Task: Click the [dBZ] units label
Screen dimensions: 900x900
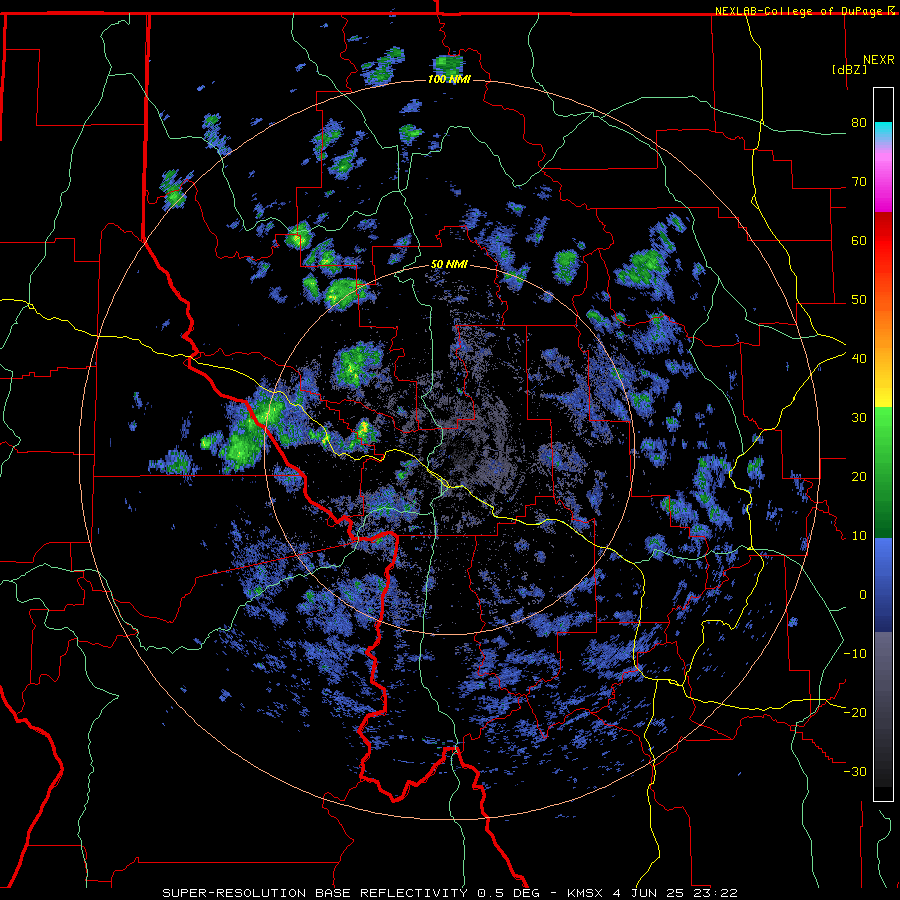Action: (x=849, y=69)
